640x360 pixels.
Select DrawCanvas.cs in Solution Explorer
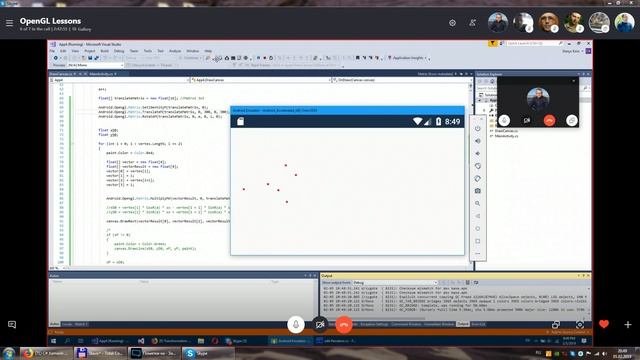(506, 131)
